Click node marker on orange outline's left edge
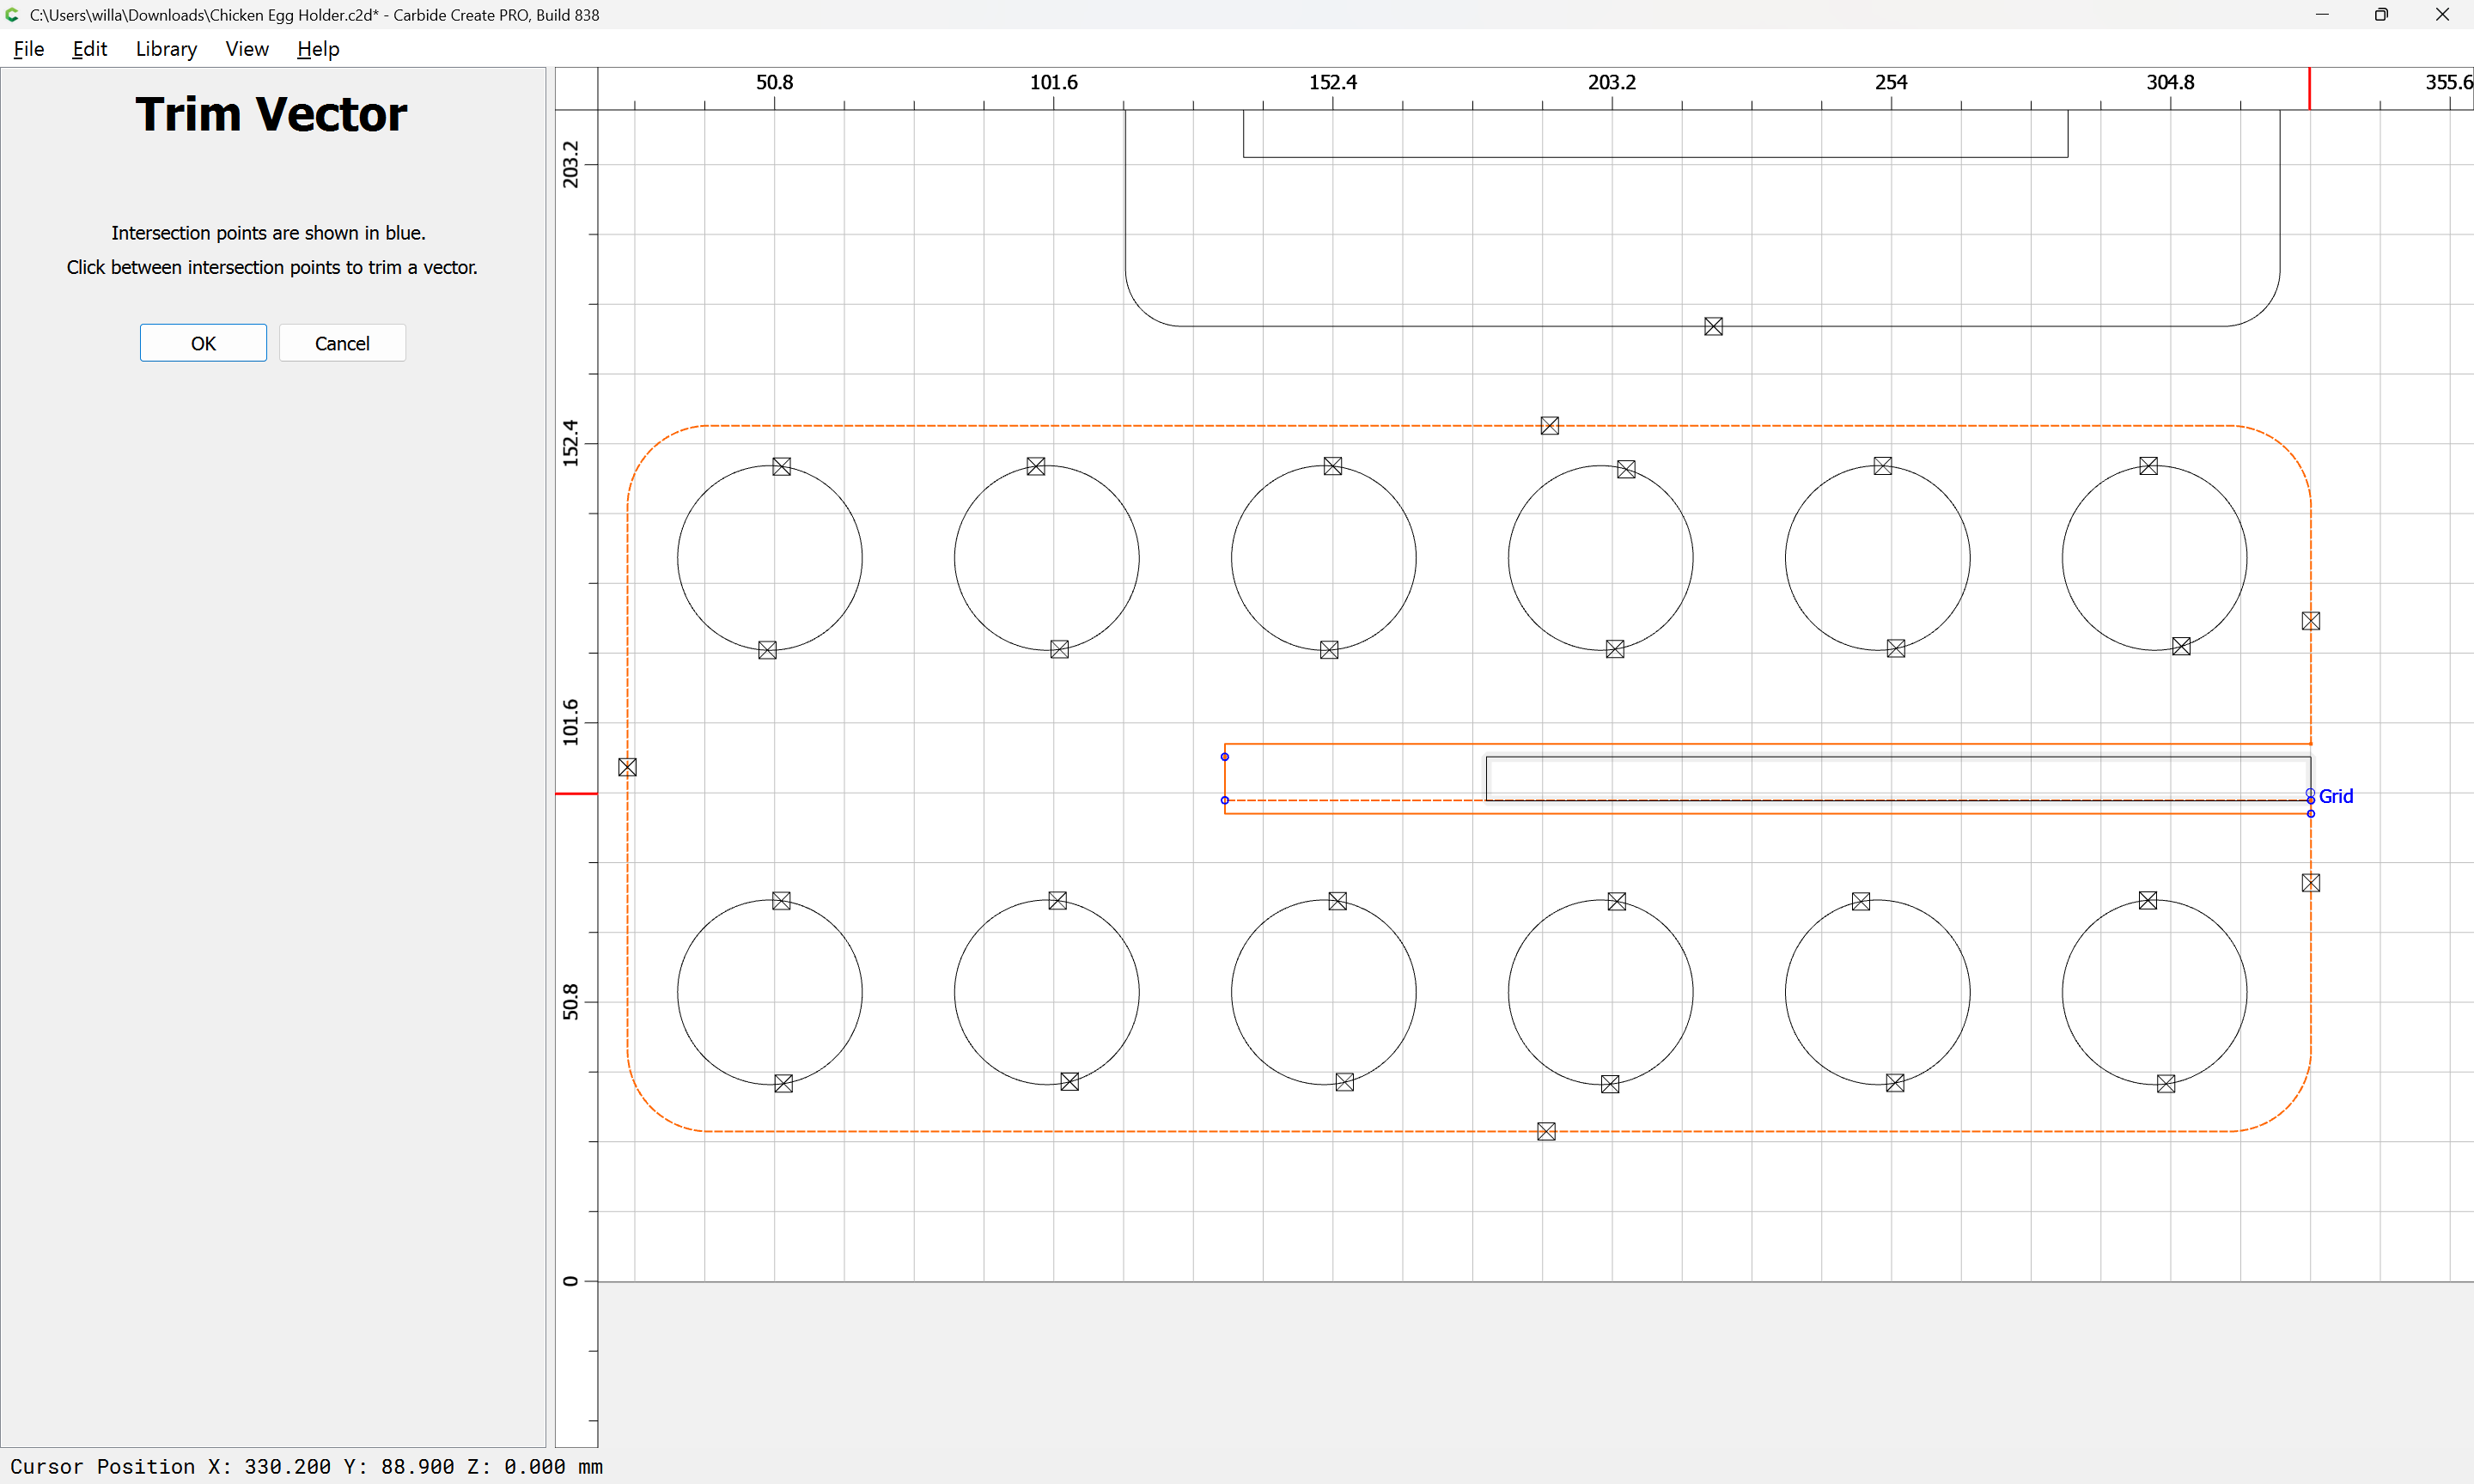2474x1484 pixels. (x=627, y=767)
